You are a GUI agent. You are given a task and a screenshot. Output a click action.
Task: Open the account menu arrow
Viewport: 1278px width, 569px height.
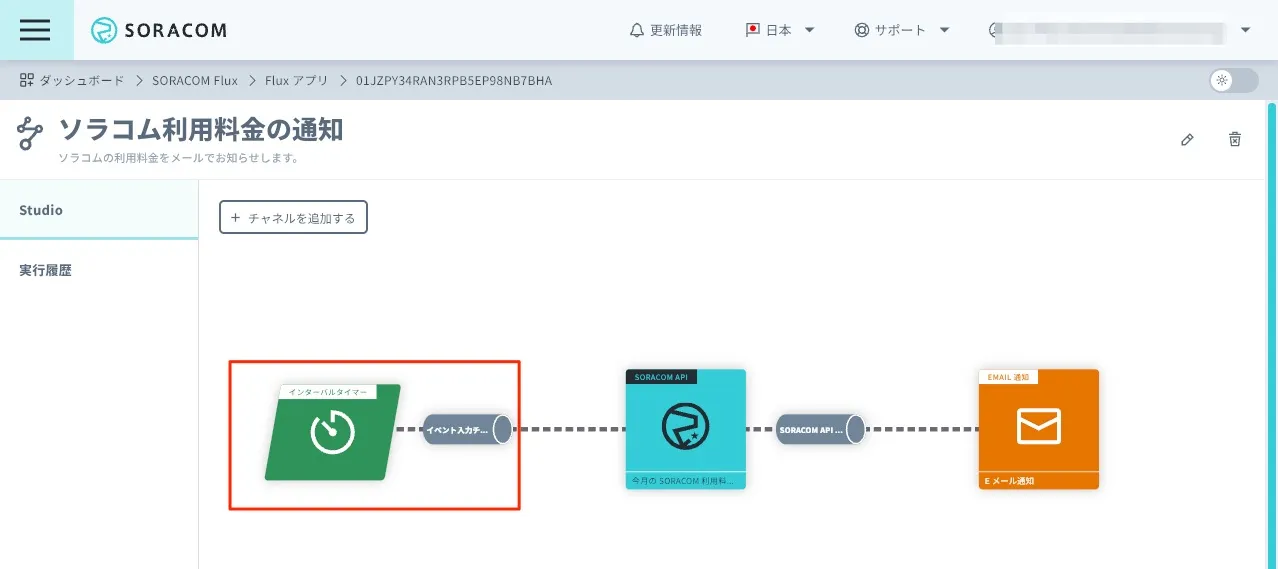(x=1245, y=30)
